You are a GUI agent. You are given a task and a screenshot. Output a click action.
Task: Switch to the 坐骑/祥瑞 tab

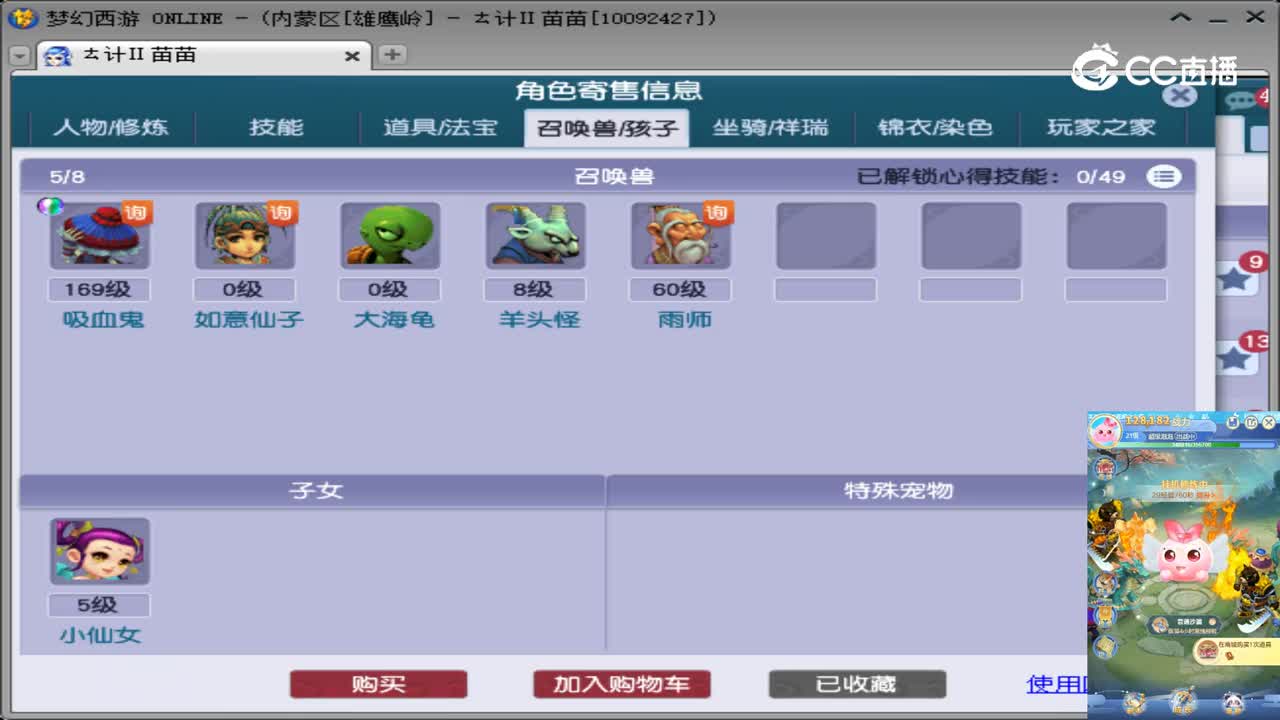[772, 128]
